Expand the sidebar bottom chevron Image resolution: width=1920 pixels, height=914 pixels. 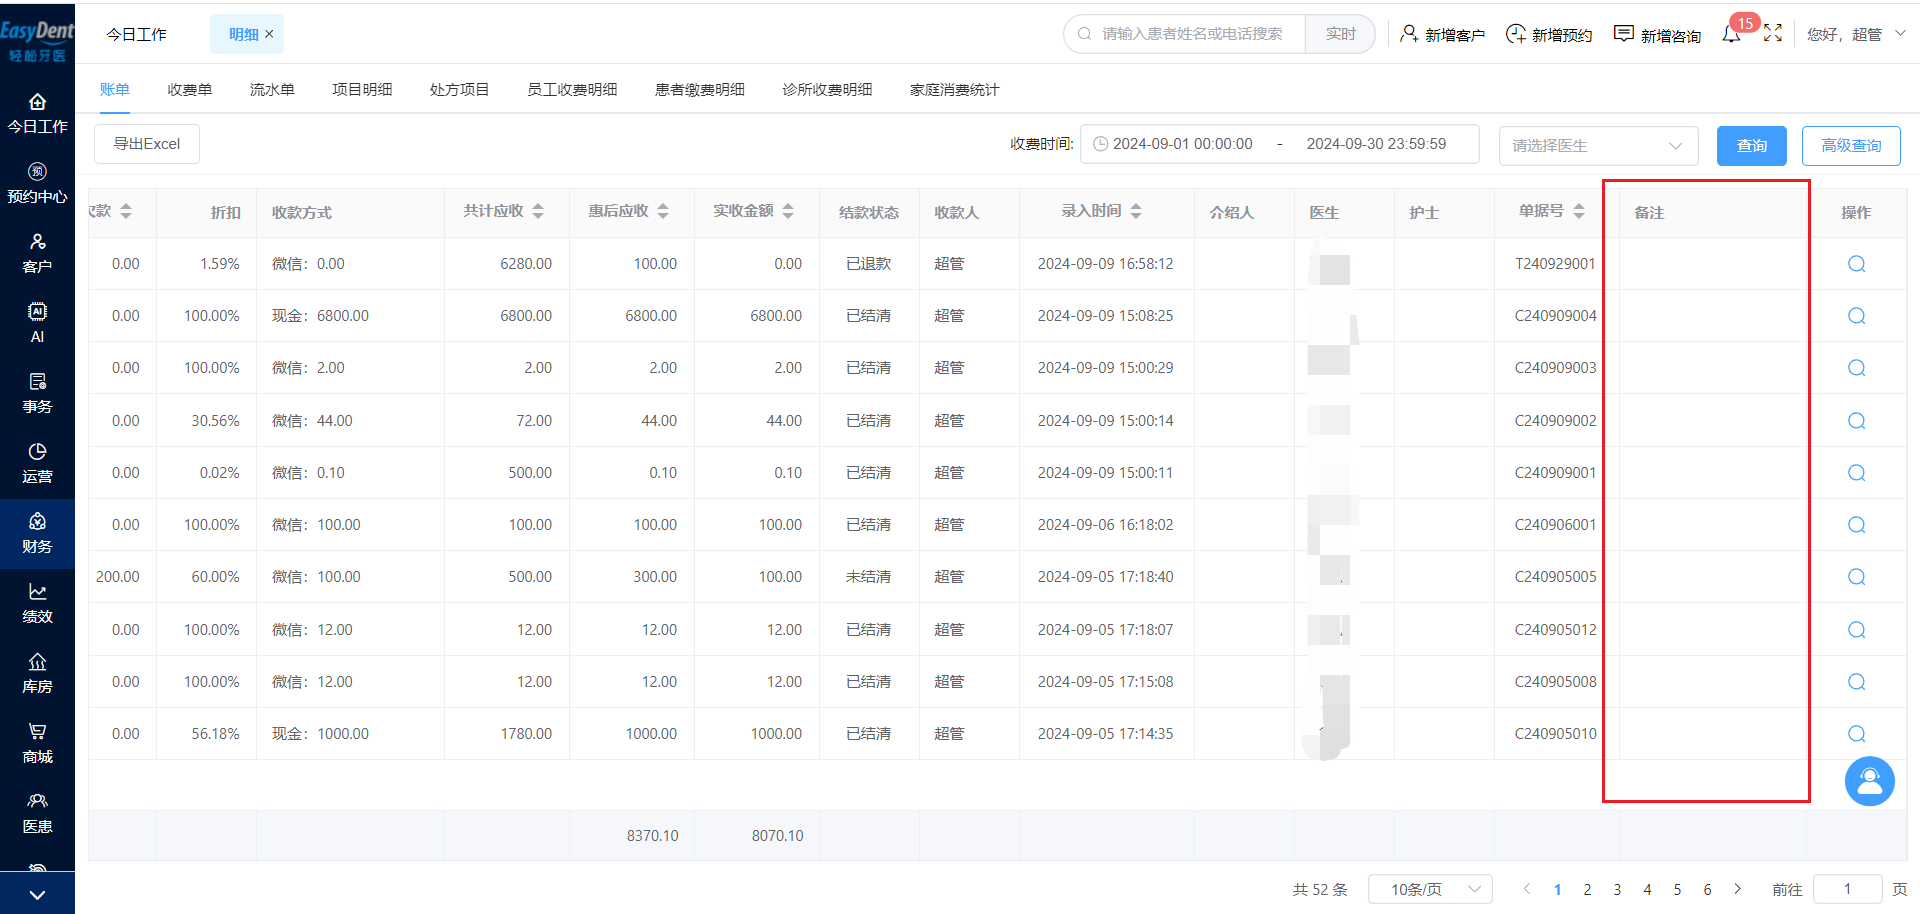(x=37, y=895)
